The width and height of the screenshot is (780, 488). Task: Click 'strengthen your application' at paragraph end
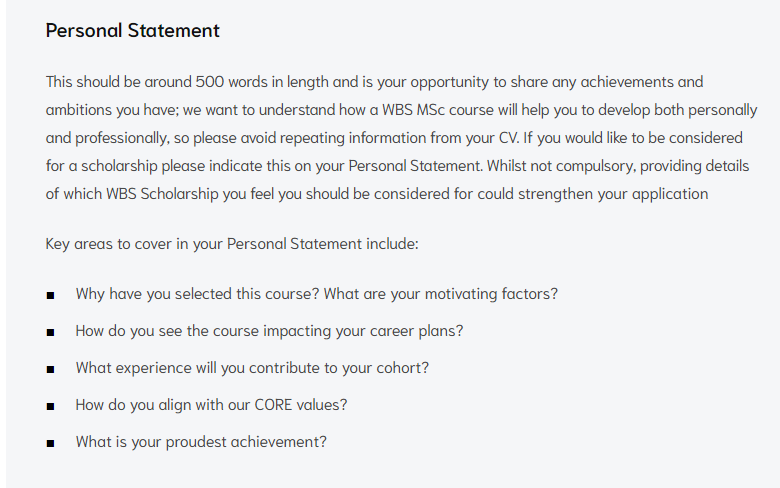[x=613, y=194]
